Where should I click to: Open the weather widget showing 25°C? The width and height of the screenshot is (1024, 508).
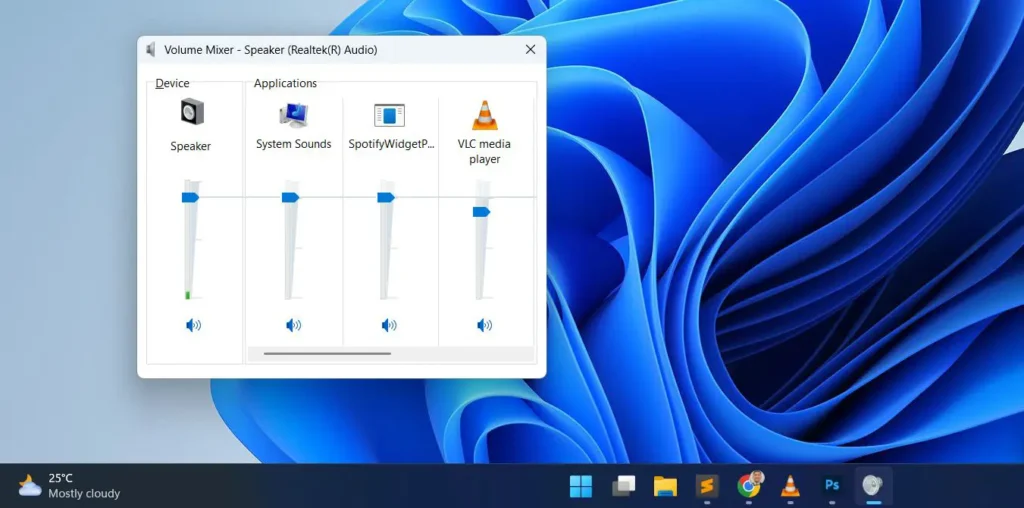tap(69, 486)
